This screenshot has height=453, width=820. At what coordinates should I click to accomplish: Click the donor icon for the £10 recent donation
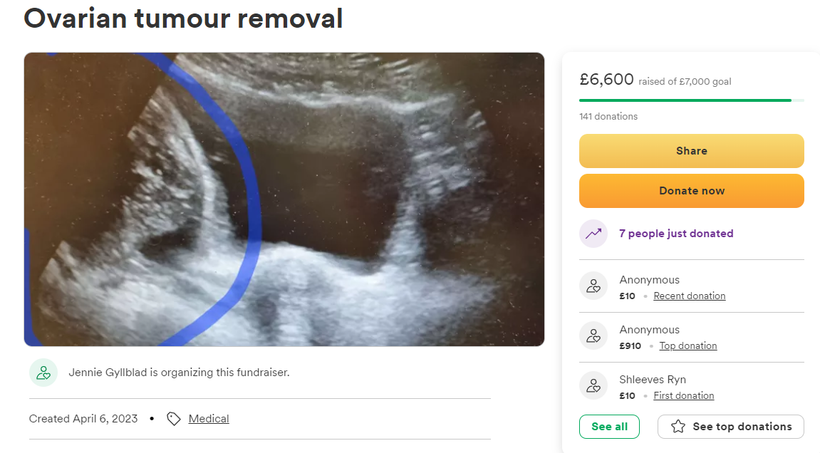[594, 286]
